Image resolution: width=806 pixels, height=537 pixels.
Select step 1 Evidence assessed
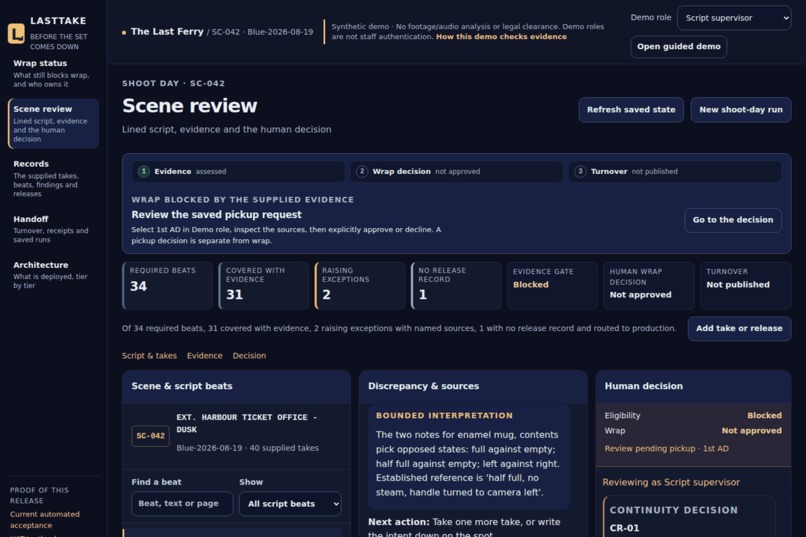click(x=238, y=172)
